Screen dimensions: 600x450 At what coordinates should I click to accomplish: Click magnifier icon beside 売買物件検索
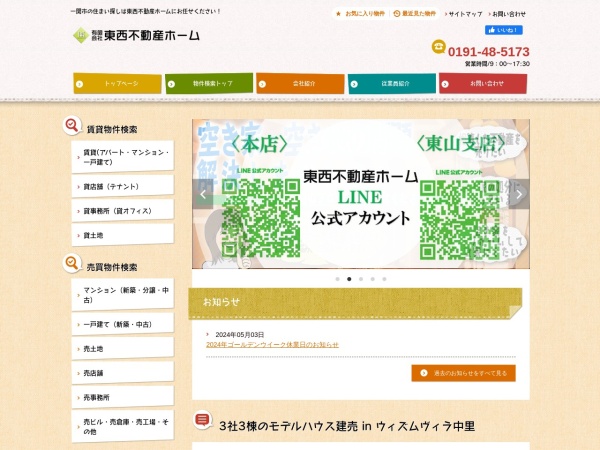point(72,263)
